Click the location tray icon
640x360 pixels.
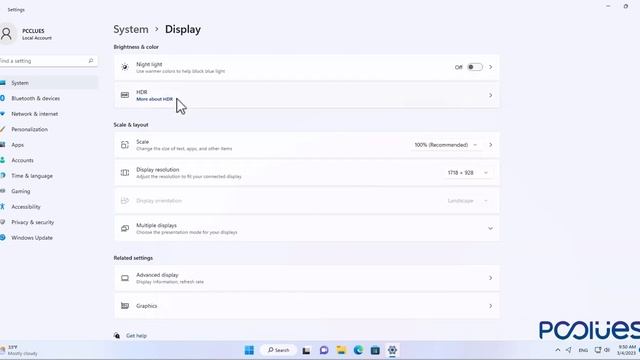coord(569,350)
